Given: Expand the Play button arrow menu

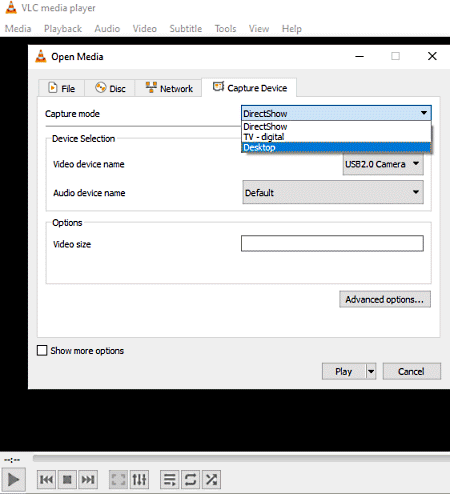Looking at the screenshot, I should click(x=371, y=371).
